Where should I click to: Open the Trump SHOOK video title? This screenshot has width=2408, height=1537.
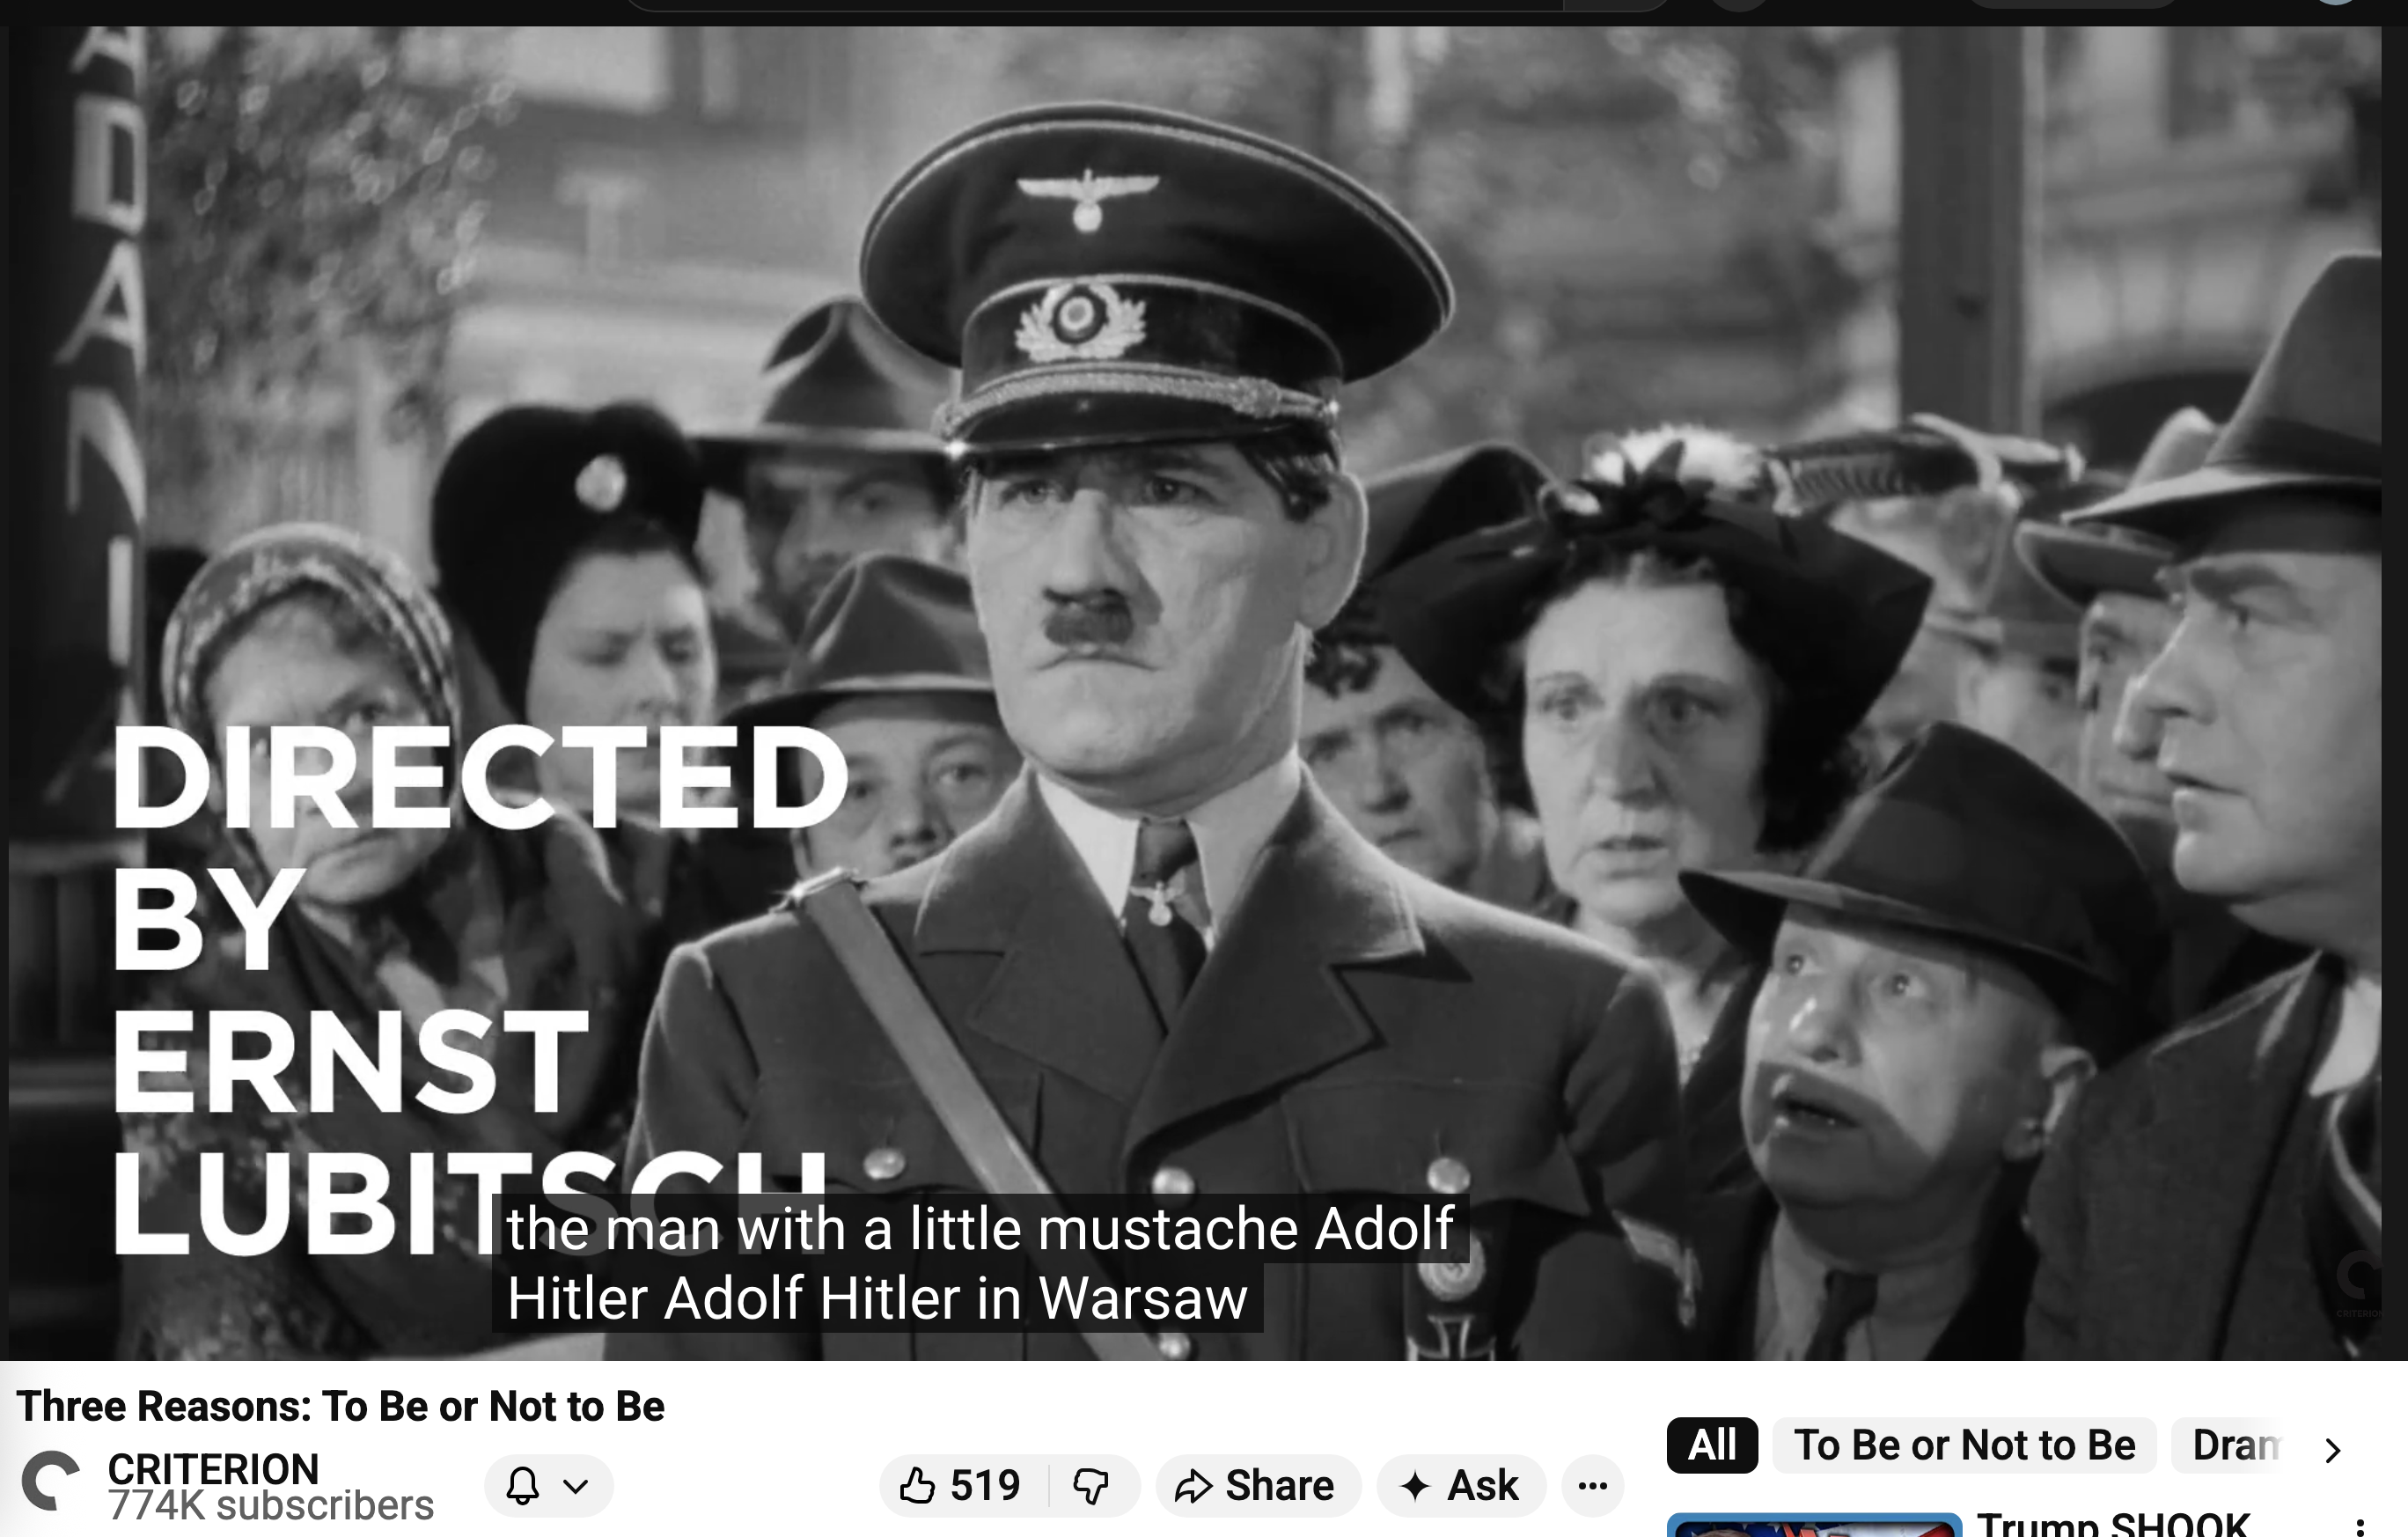point(2112,1524)
